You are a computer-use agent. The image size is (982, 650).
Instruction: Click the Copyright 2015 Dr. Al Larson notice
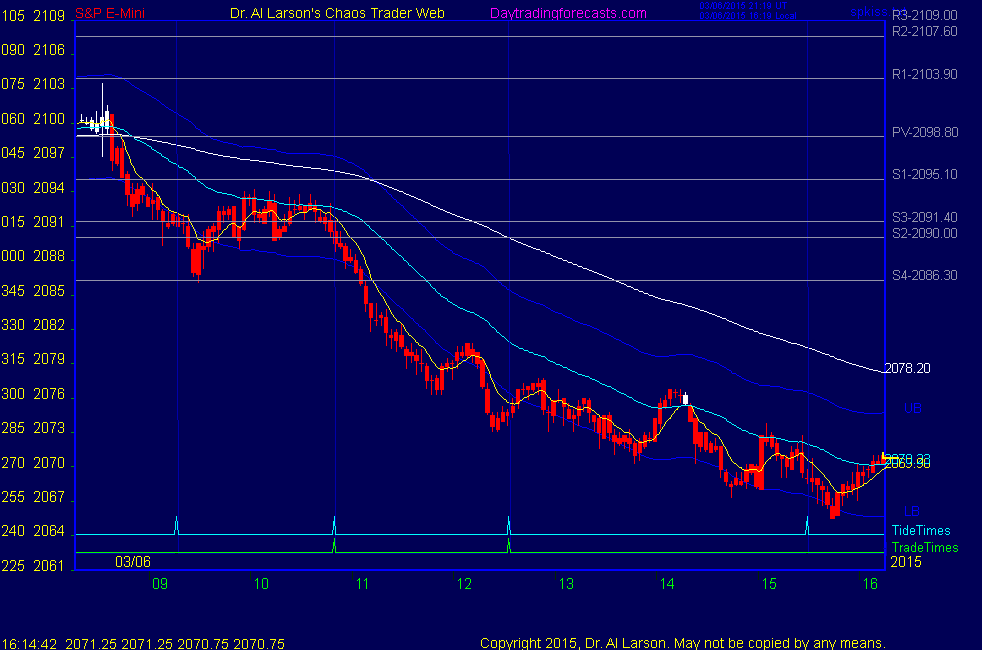click(683, 643)
